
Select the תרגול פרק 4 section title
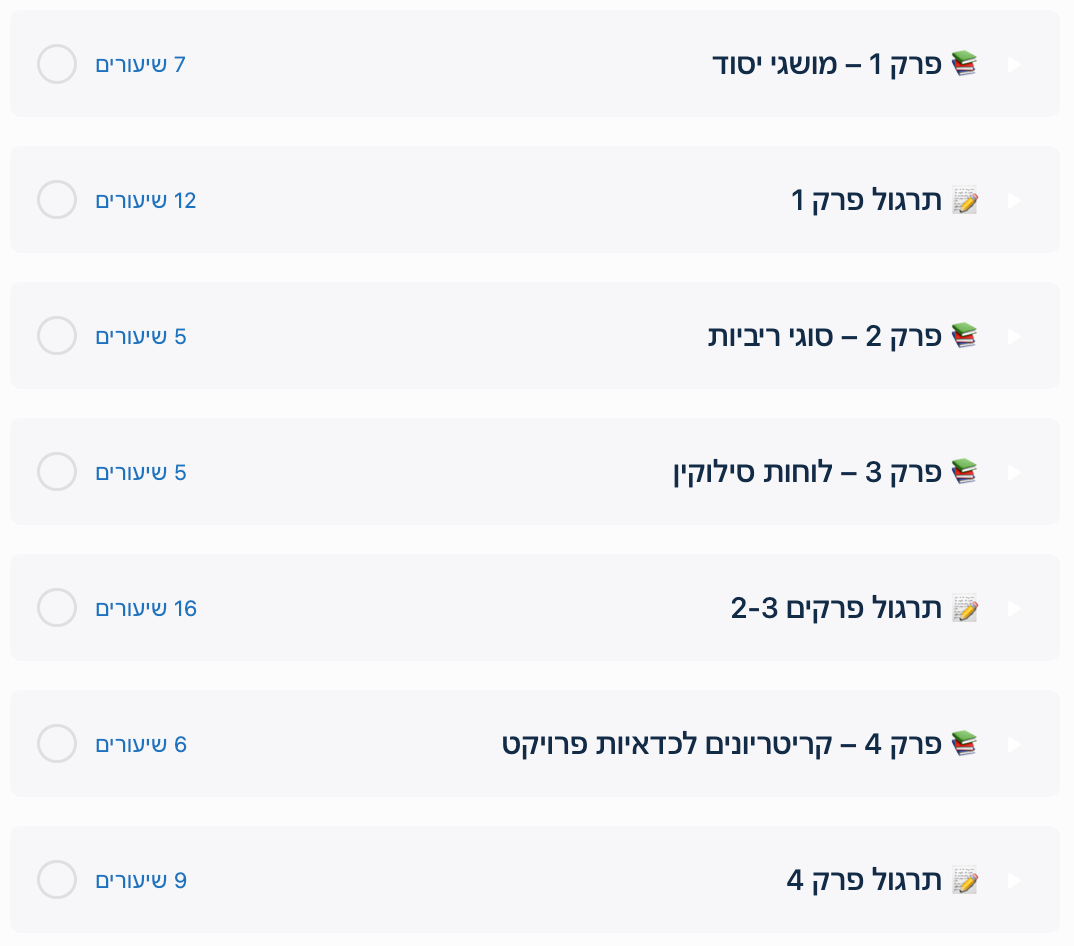click(x=864, y=880)
